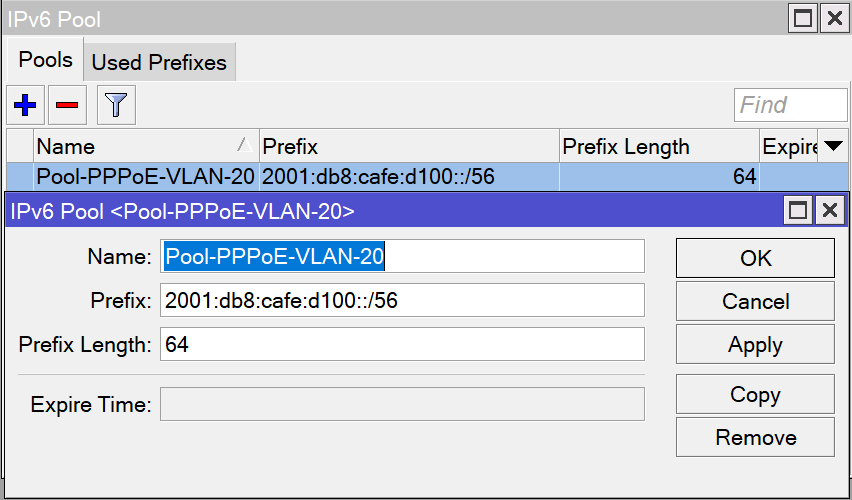Click the Prefix Length input field

tap(402, 344)
